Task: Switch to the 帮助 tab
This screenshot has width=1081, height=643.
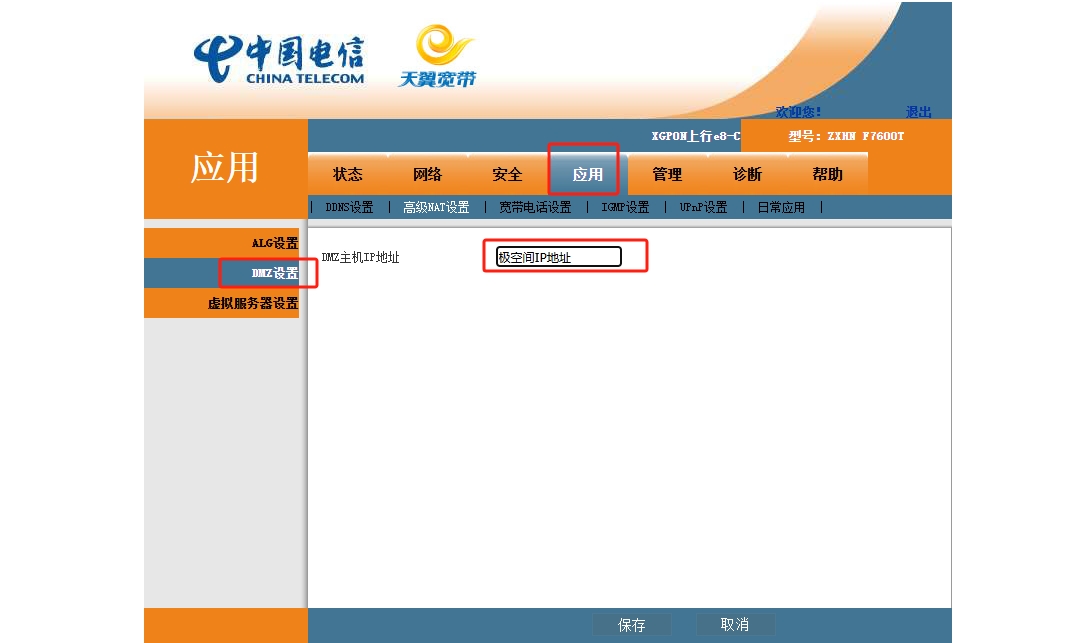Action: pos(827,174)
